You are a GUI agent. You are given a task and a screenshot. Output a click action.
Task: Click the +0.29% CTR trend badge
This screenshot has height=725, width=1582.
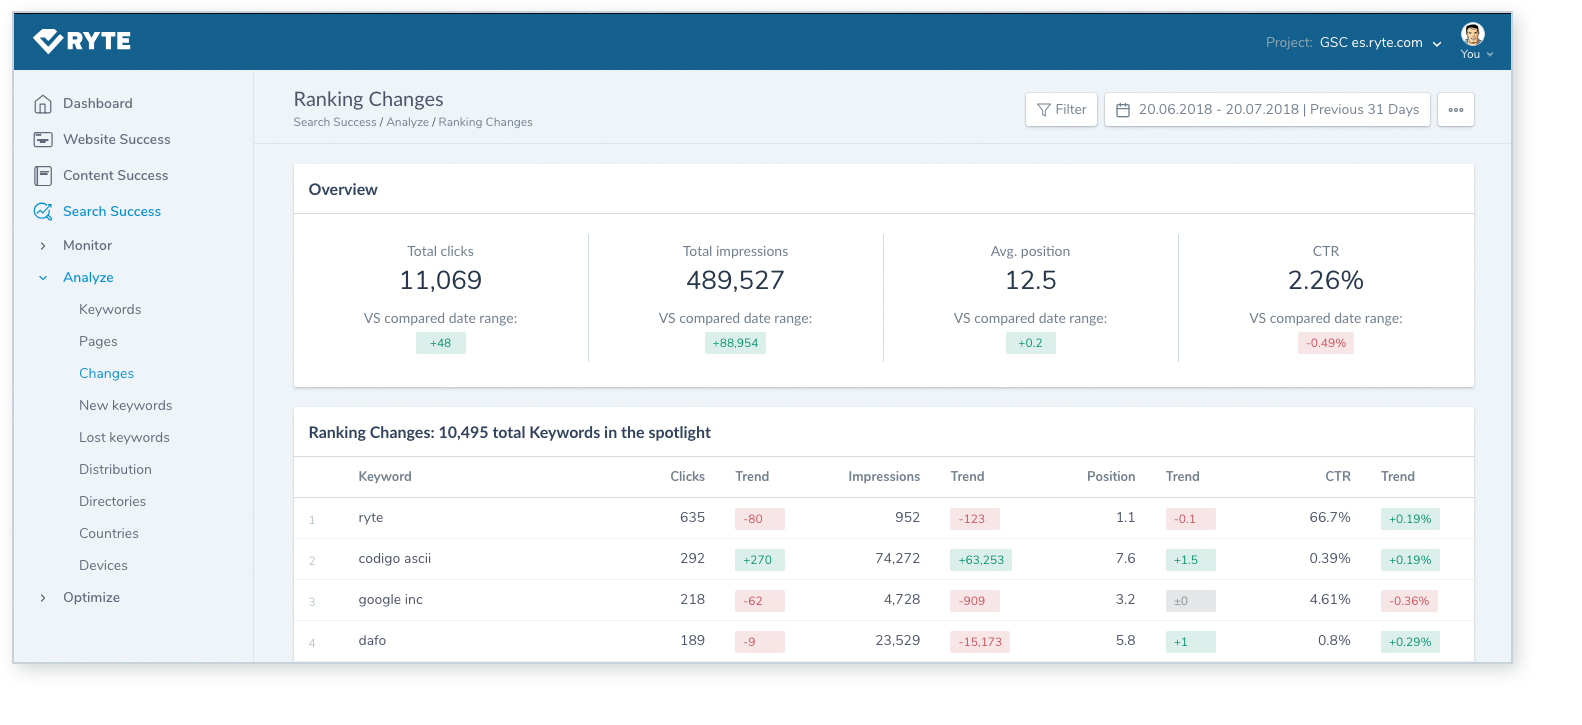[1410, 642]
